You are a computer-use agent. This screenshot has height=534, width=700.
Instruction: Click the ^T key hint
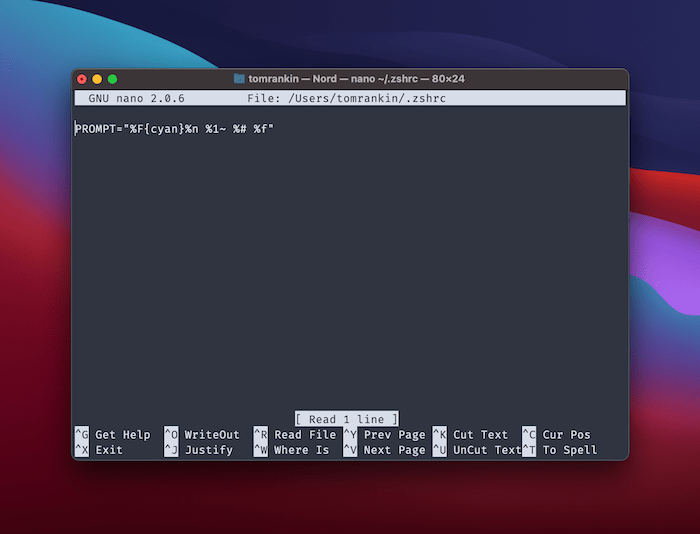[529, 450]
